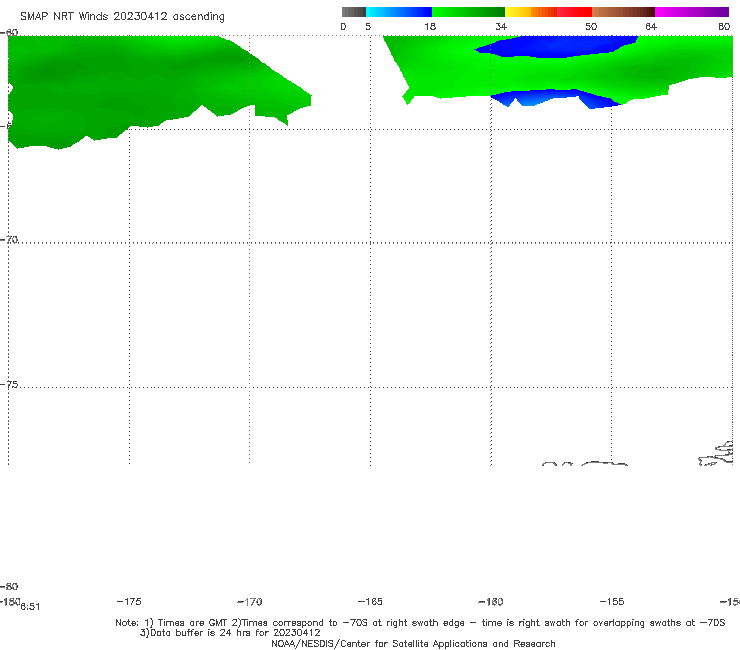Image resolution: width=740 pixels, height=650 pixels.
Task: Click the magenta-purple segment of the color bar
Action: pyautogui.click(x=692, y=12)
